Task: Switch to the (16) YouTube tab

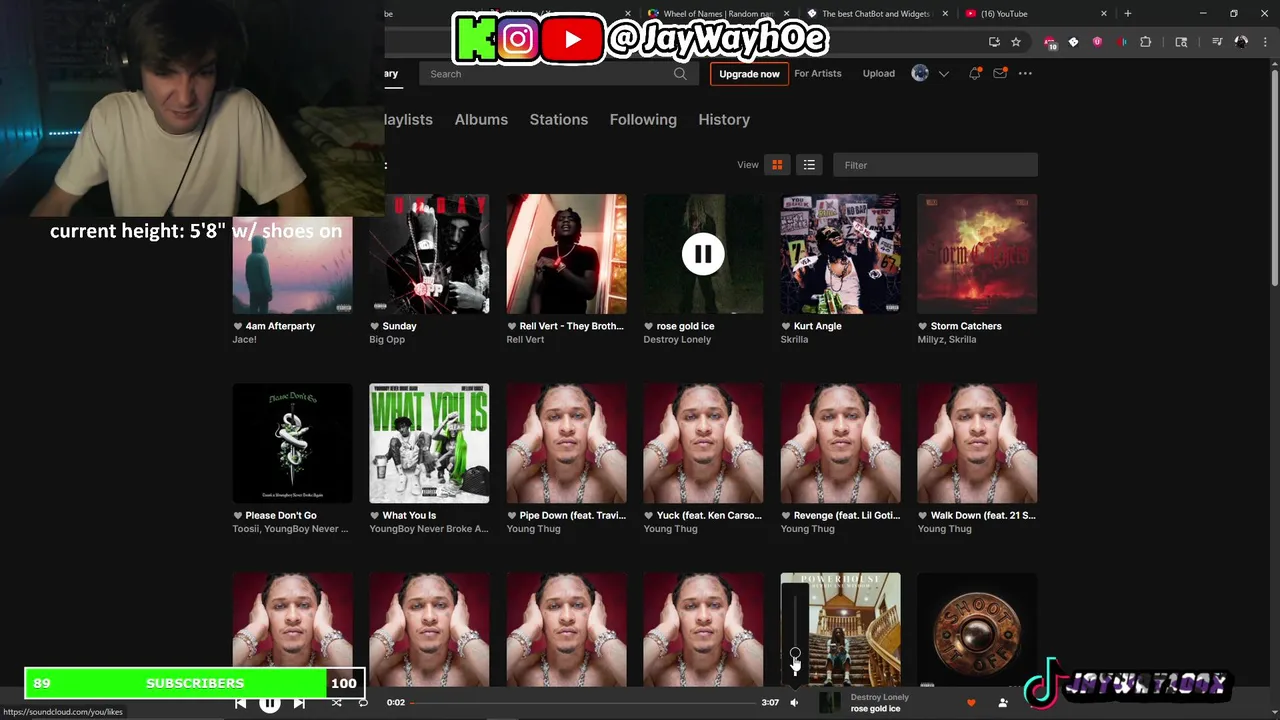Action: click(x=1035, y=14)
